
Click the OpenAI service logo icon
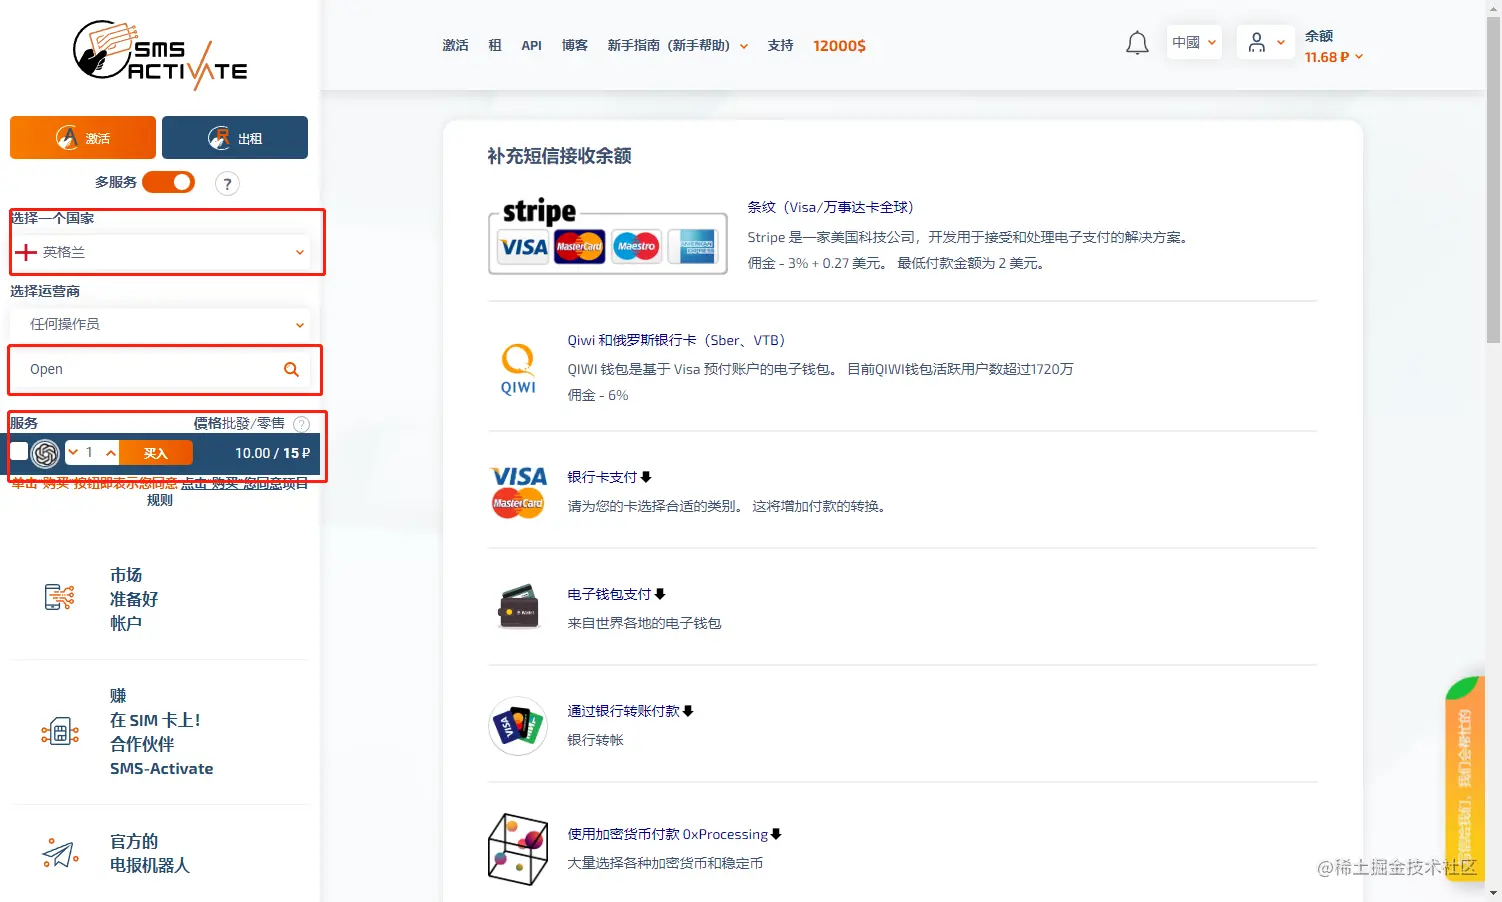click(x=45, y=453)
